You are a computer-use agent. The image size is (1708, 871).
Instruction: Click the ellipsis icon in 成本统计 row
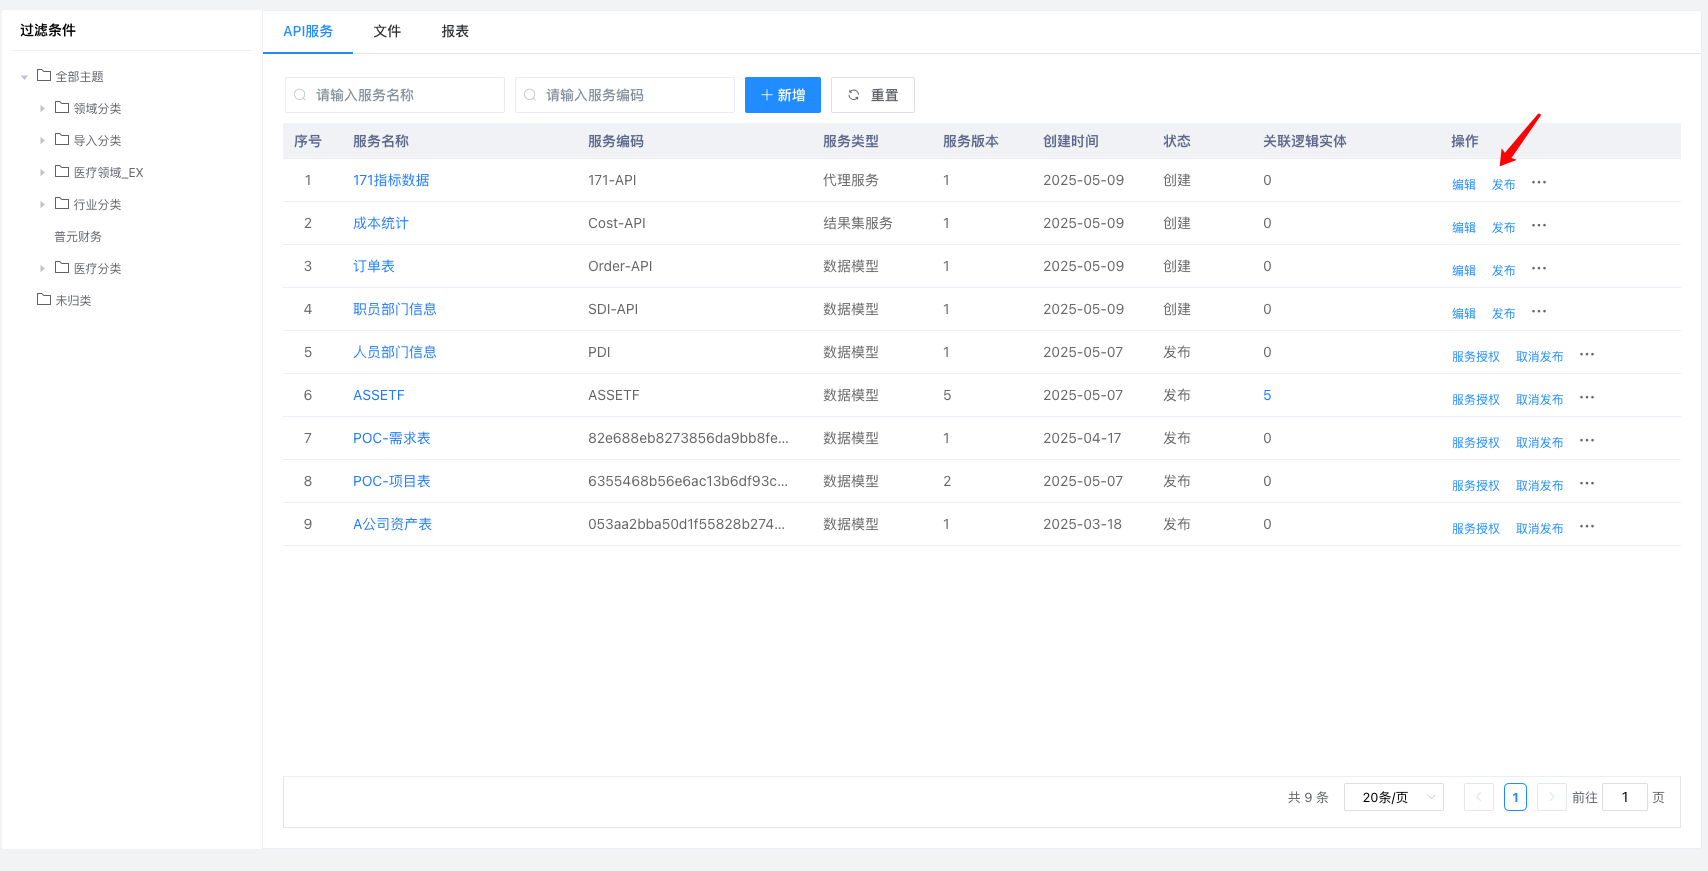point(1539,226)
